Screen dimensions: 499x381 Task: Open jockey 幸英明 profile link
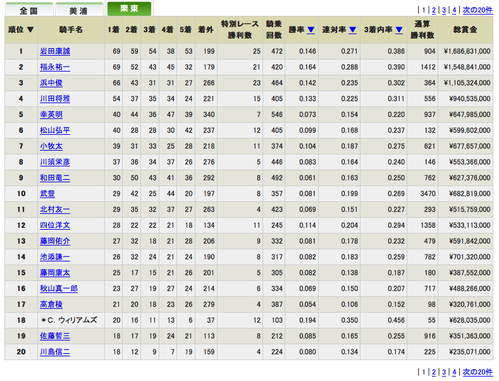[51, 115]
